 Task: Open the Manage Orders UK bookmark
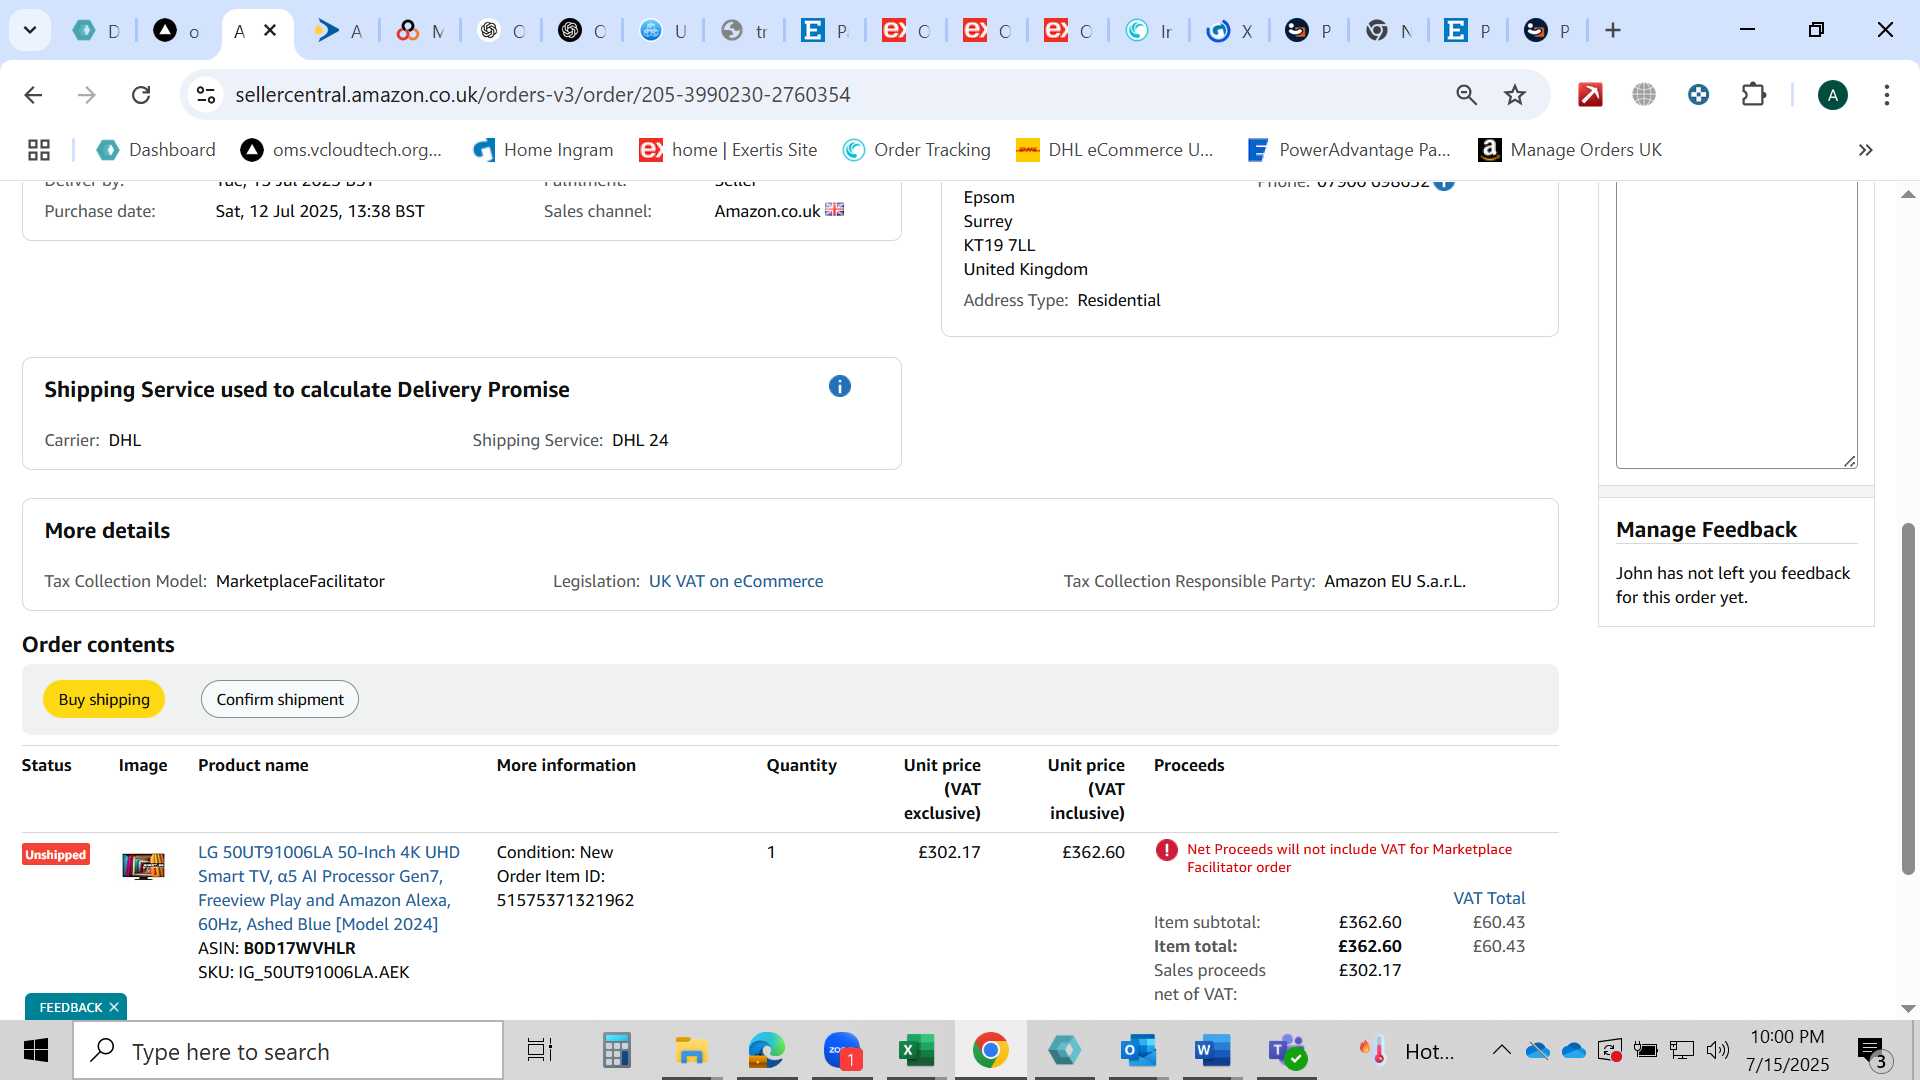pos(1570,150)
